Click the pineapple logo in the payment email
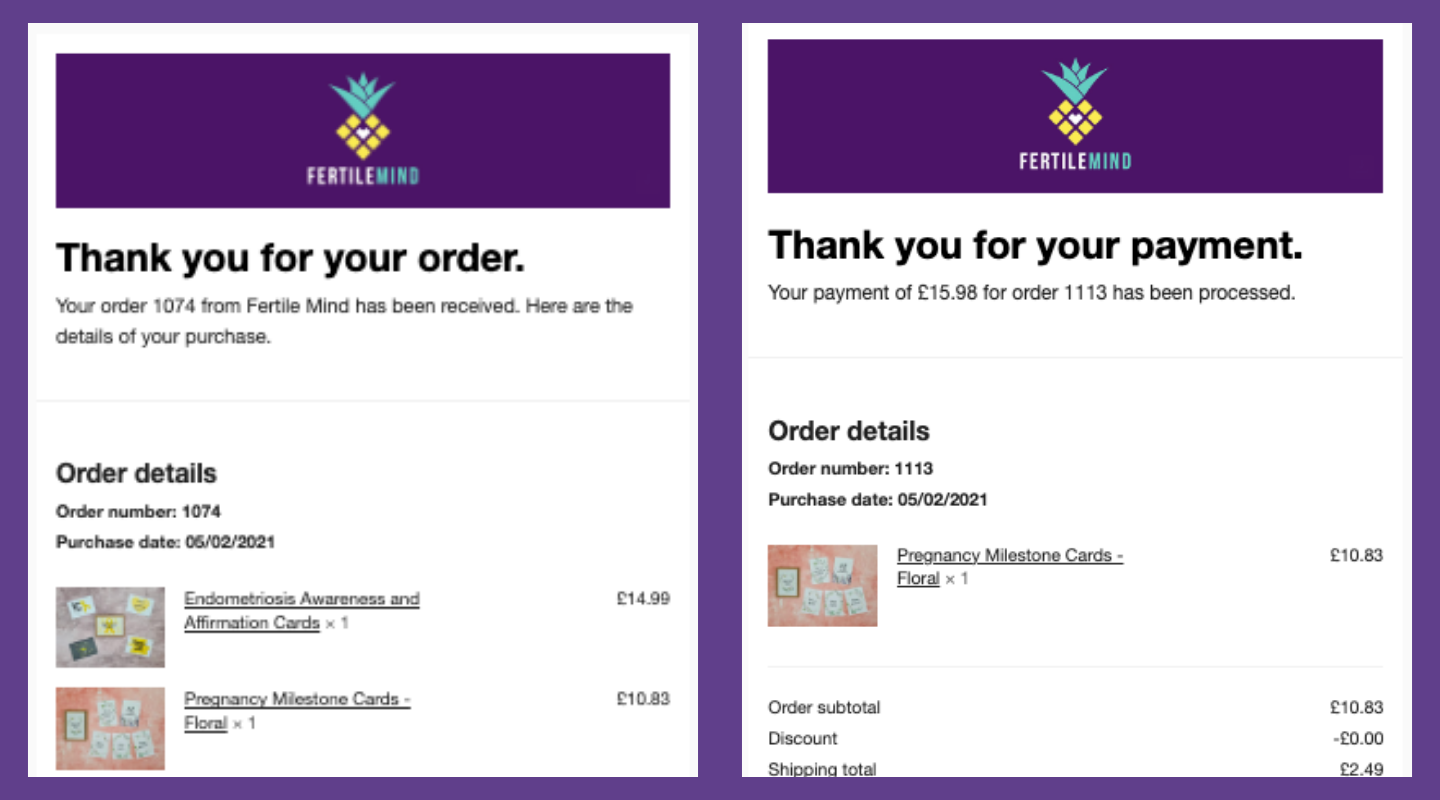1440x800 pixels. click(1075, 102)
